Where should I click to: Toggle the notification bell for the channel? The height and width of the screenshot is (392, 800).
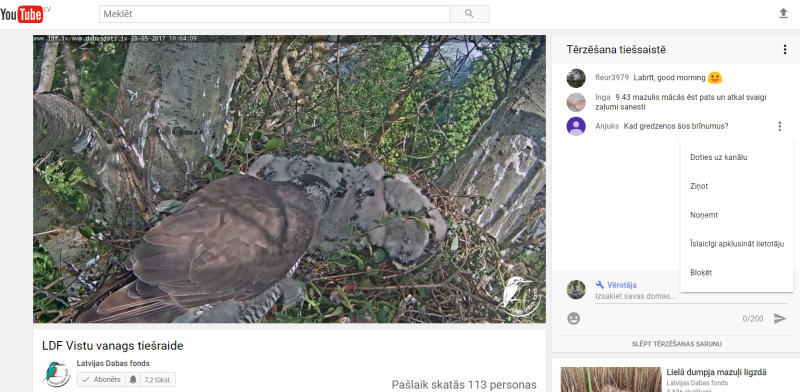point(133,380)
